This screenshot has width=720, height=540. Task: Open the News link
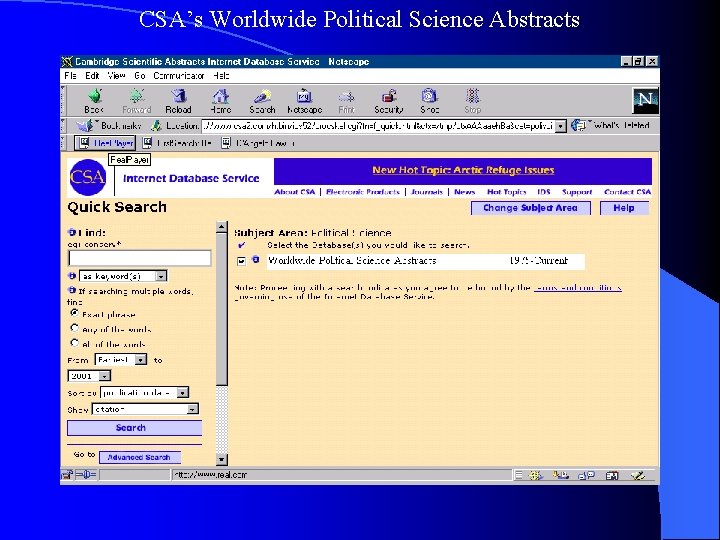(465, 192)
